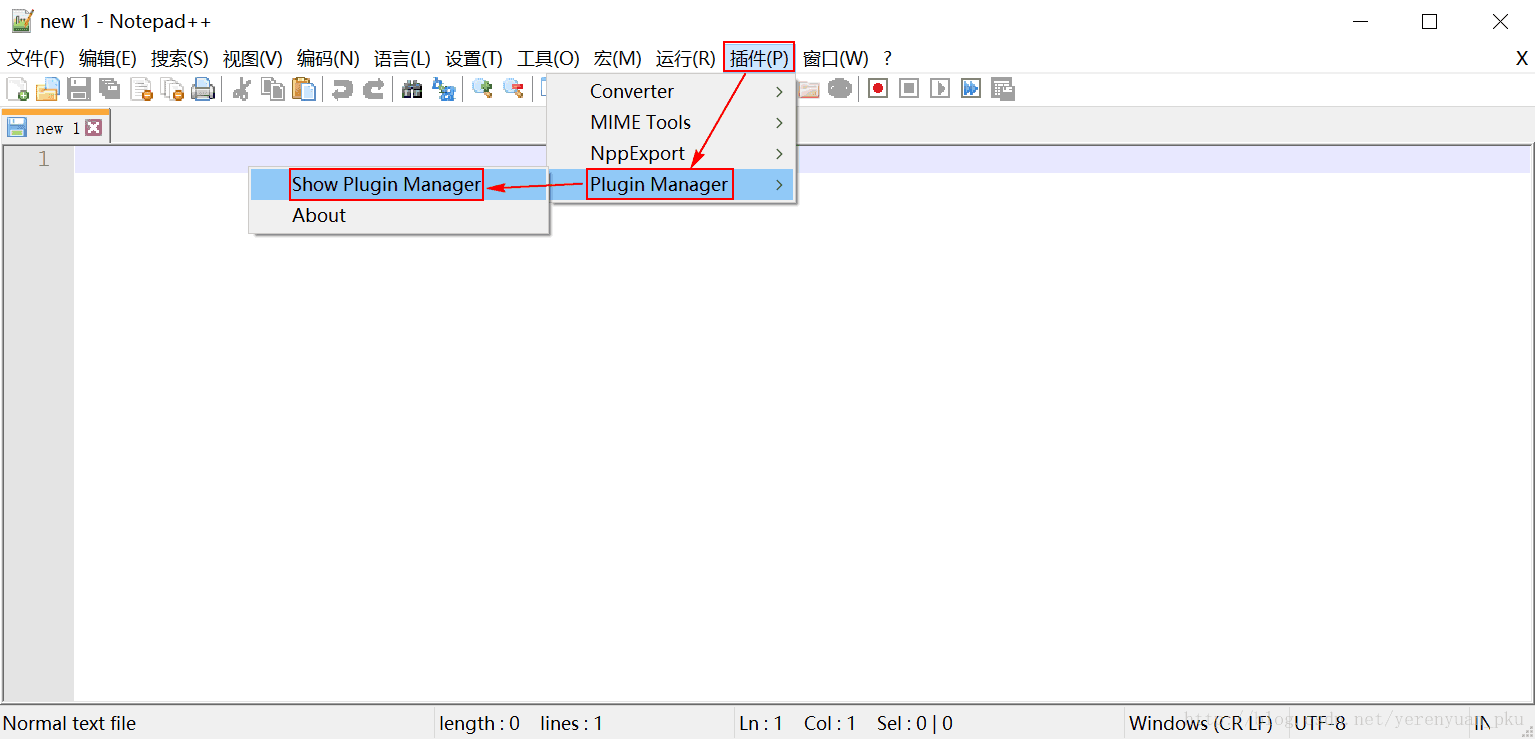This screenshot has width=1535, height=739.
Task: Open the 宏(M) menu
Action: tap(618, 59)
